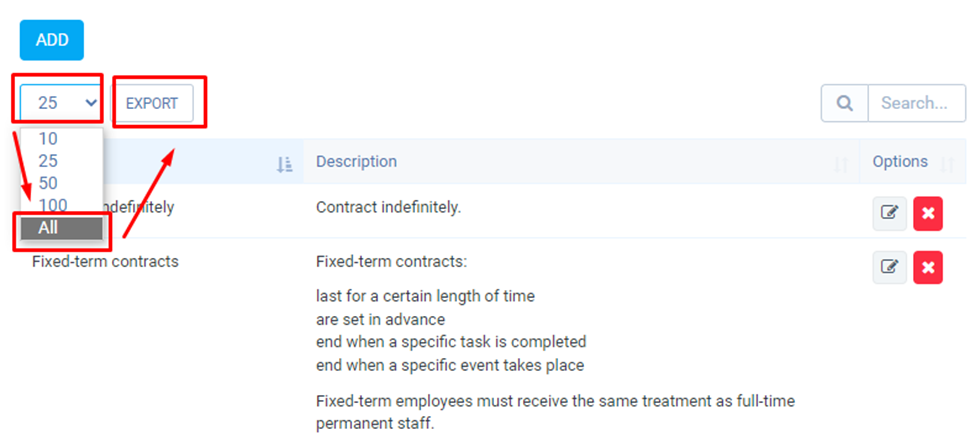Screen dimensions: 975x446
Task: Choose 25 in the page length list
Action: pos(48,161)
